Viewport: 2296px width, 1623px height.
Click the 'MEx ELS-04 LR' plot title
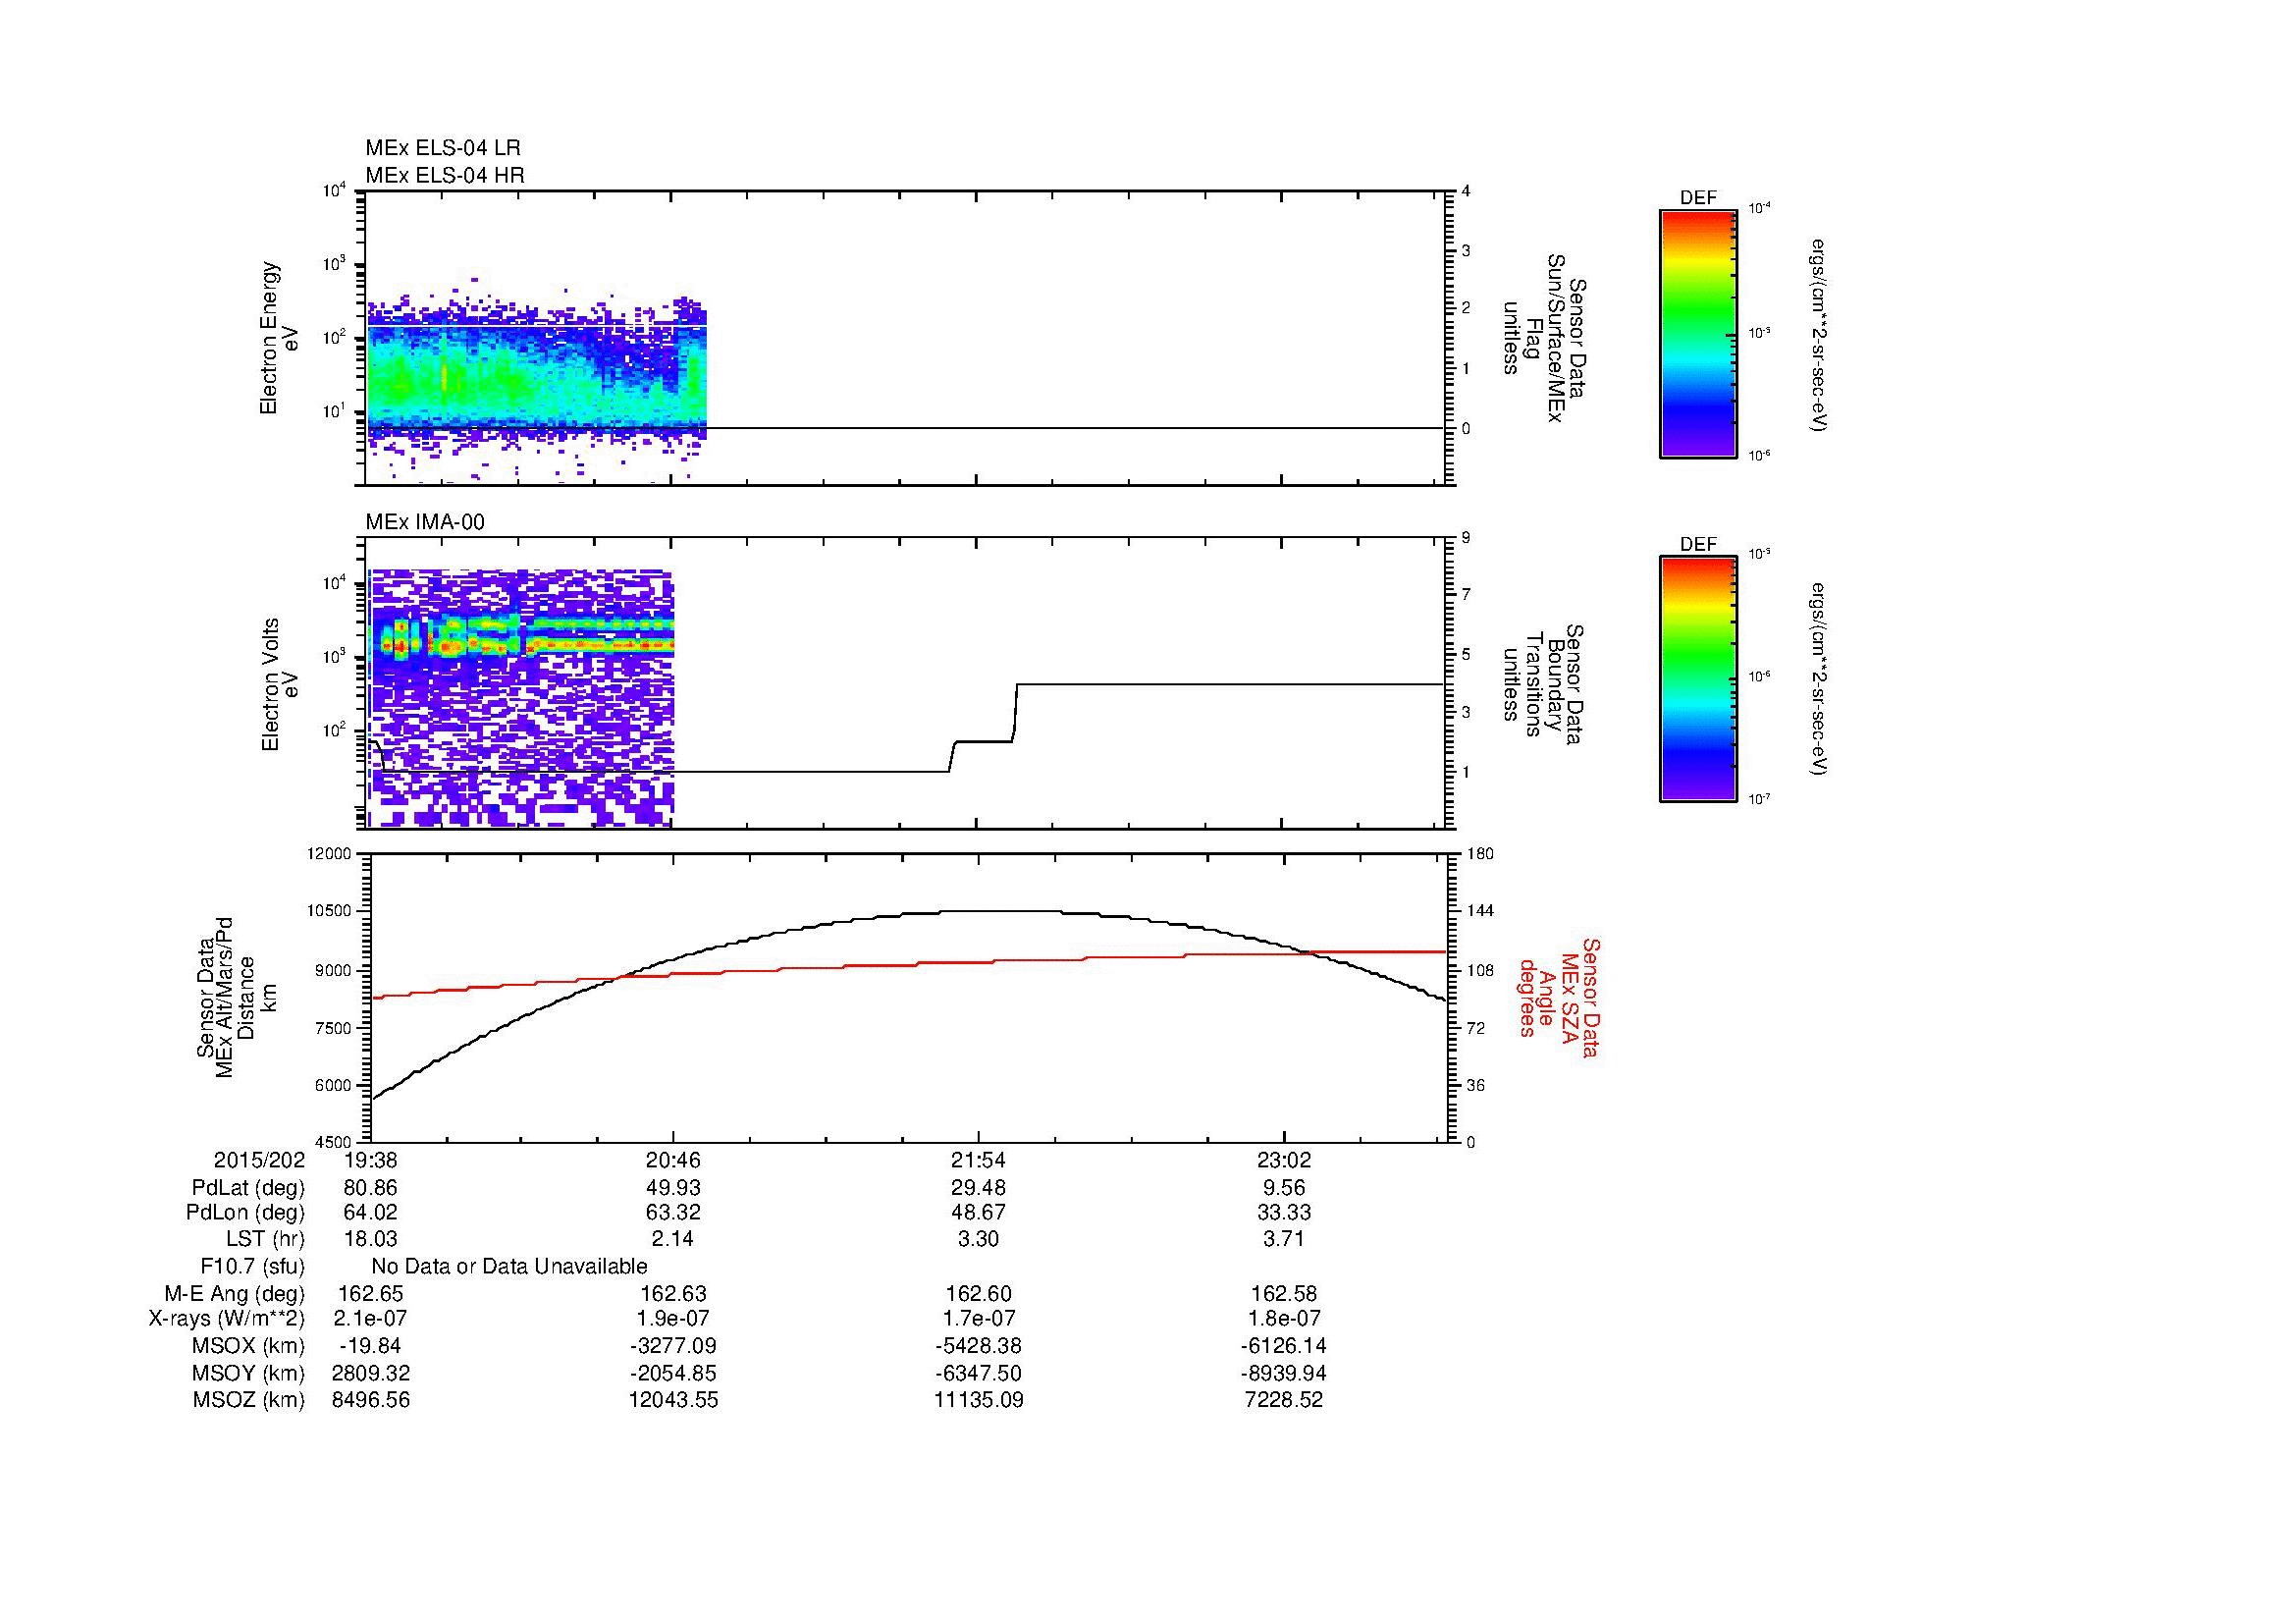coord(443,148)
